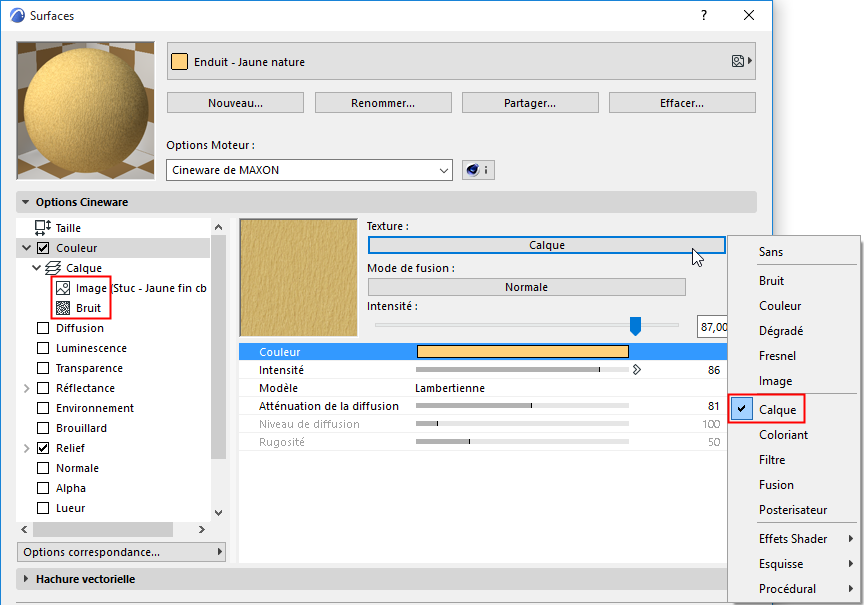
Task: Click the surface selector icon beside Enduit name
Action: [x=739, y=61]
